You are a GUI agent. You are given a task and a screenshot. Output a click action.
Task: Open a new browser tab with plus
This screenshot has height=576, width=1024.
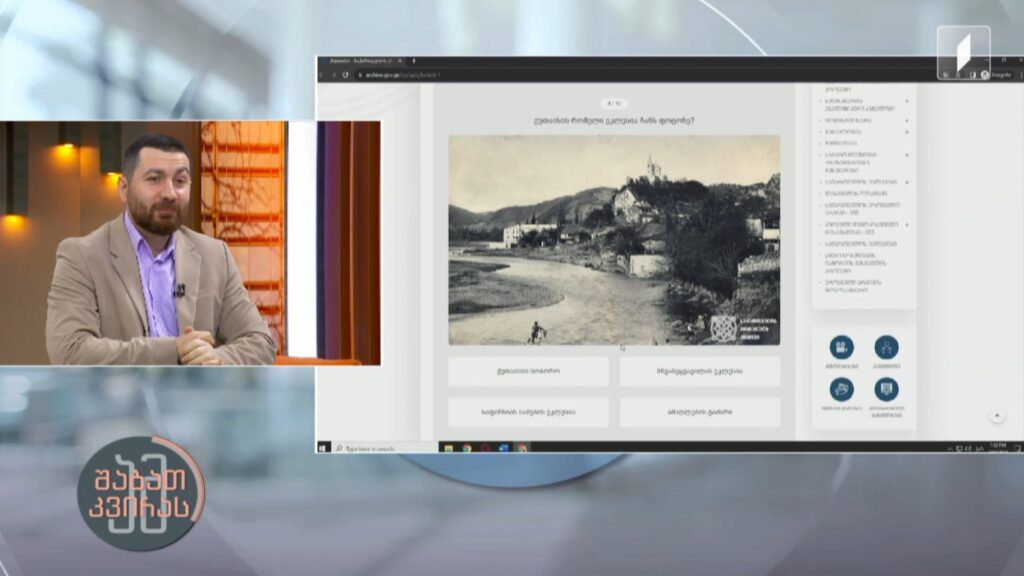click(414, 61)
